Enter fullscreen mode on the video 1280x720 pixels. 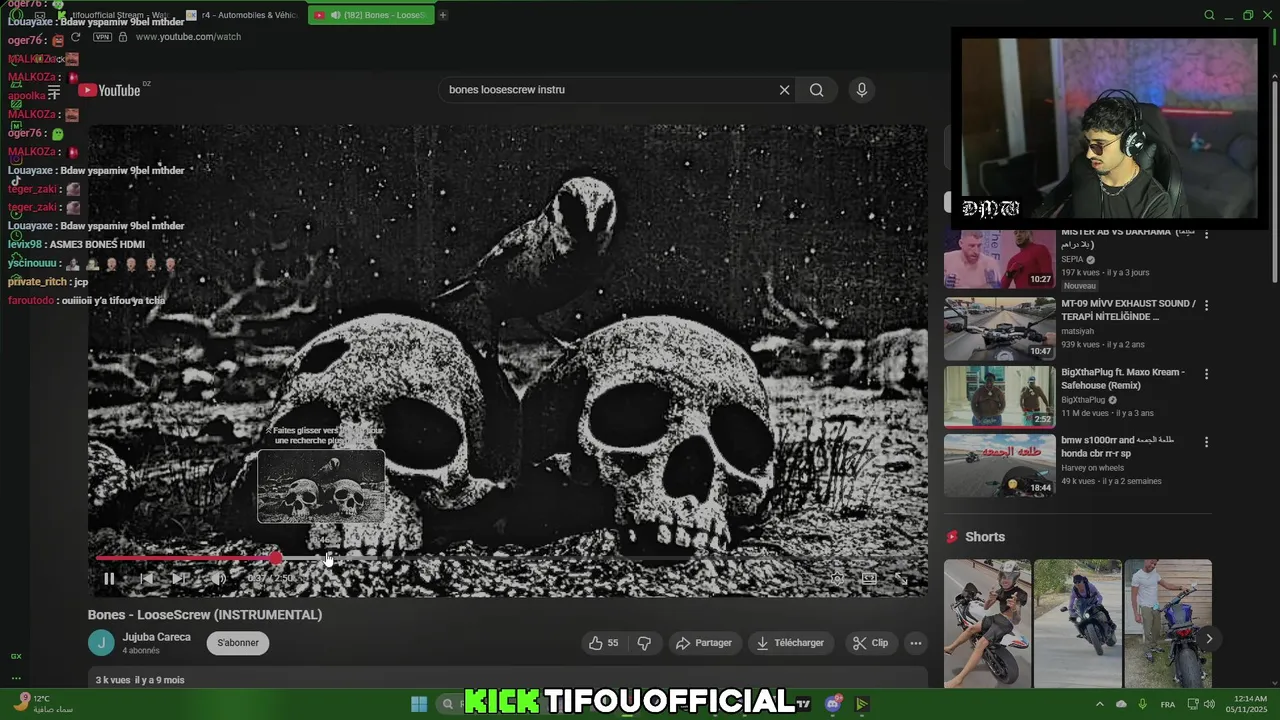[901, 579]
